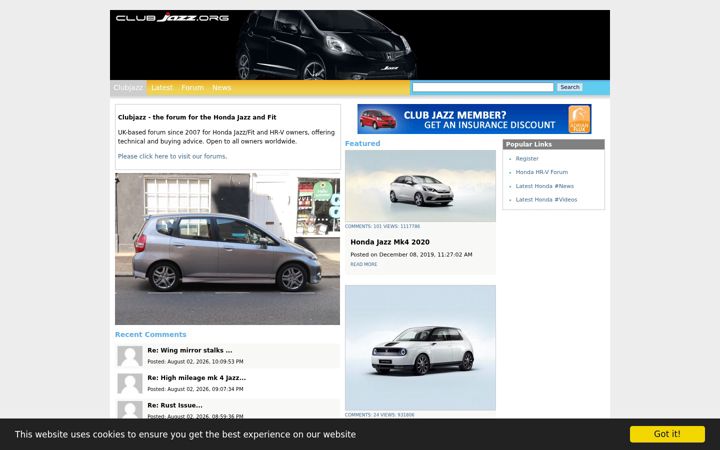Click avatar beside Wing mirror stalks comment
Viewport: 720px width, 450px height.
click(130, 356)
